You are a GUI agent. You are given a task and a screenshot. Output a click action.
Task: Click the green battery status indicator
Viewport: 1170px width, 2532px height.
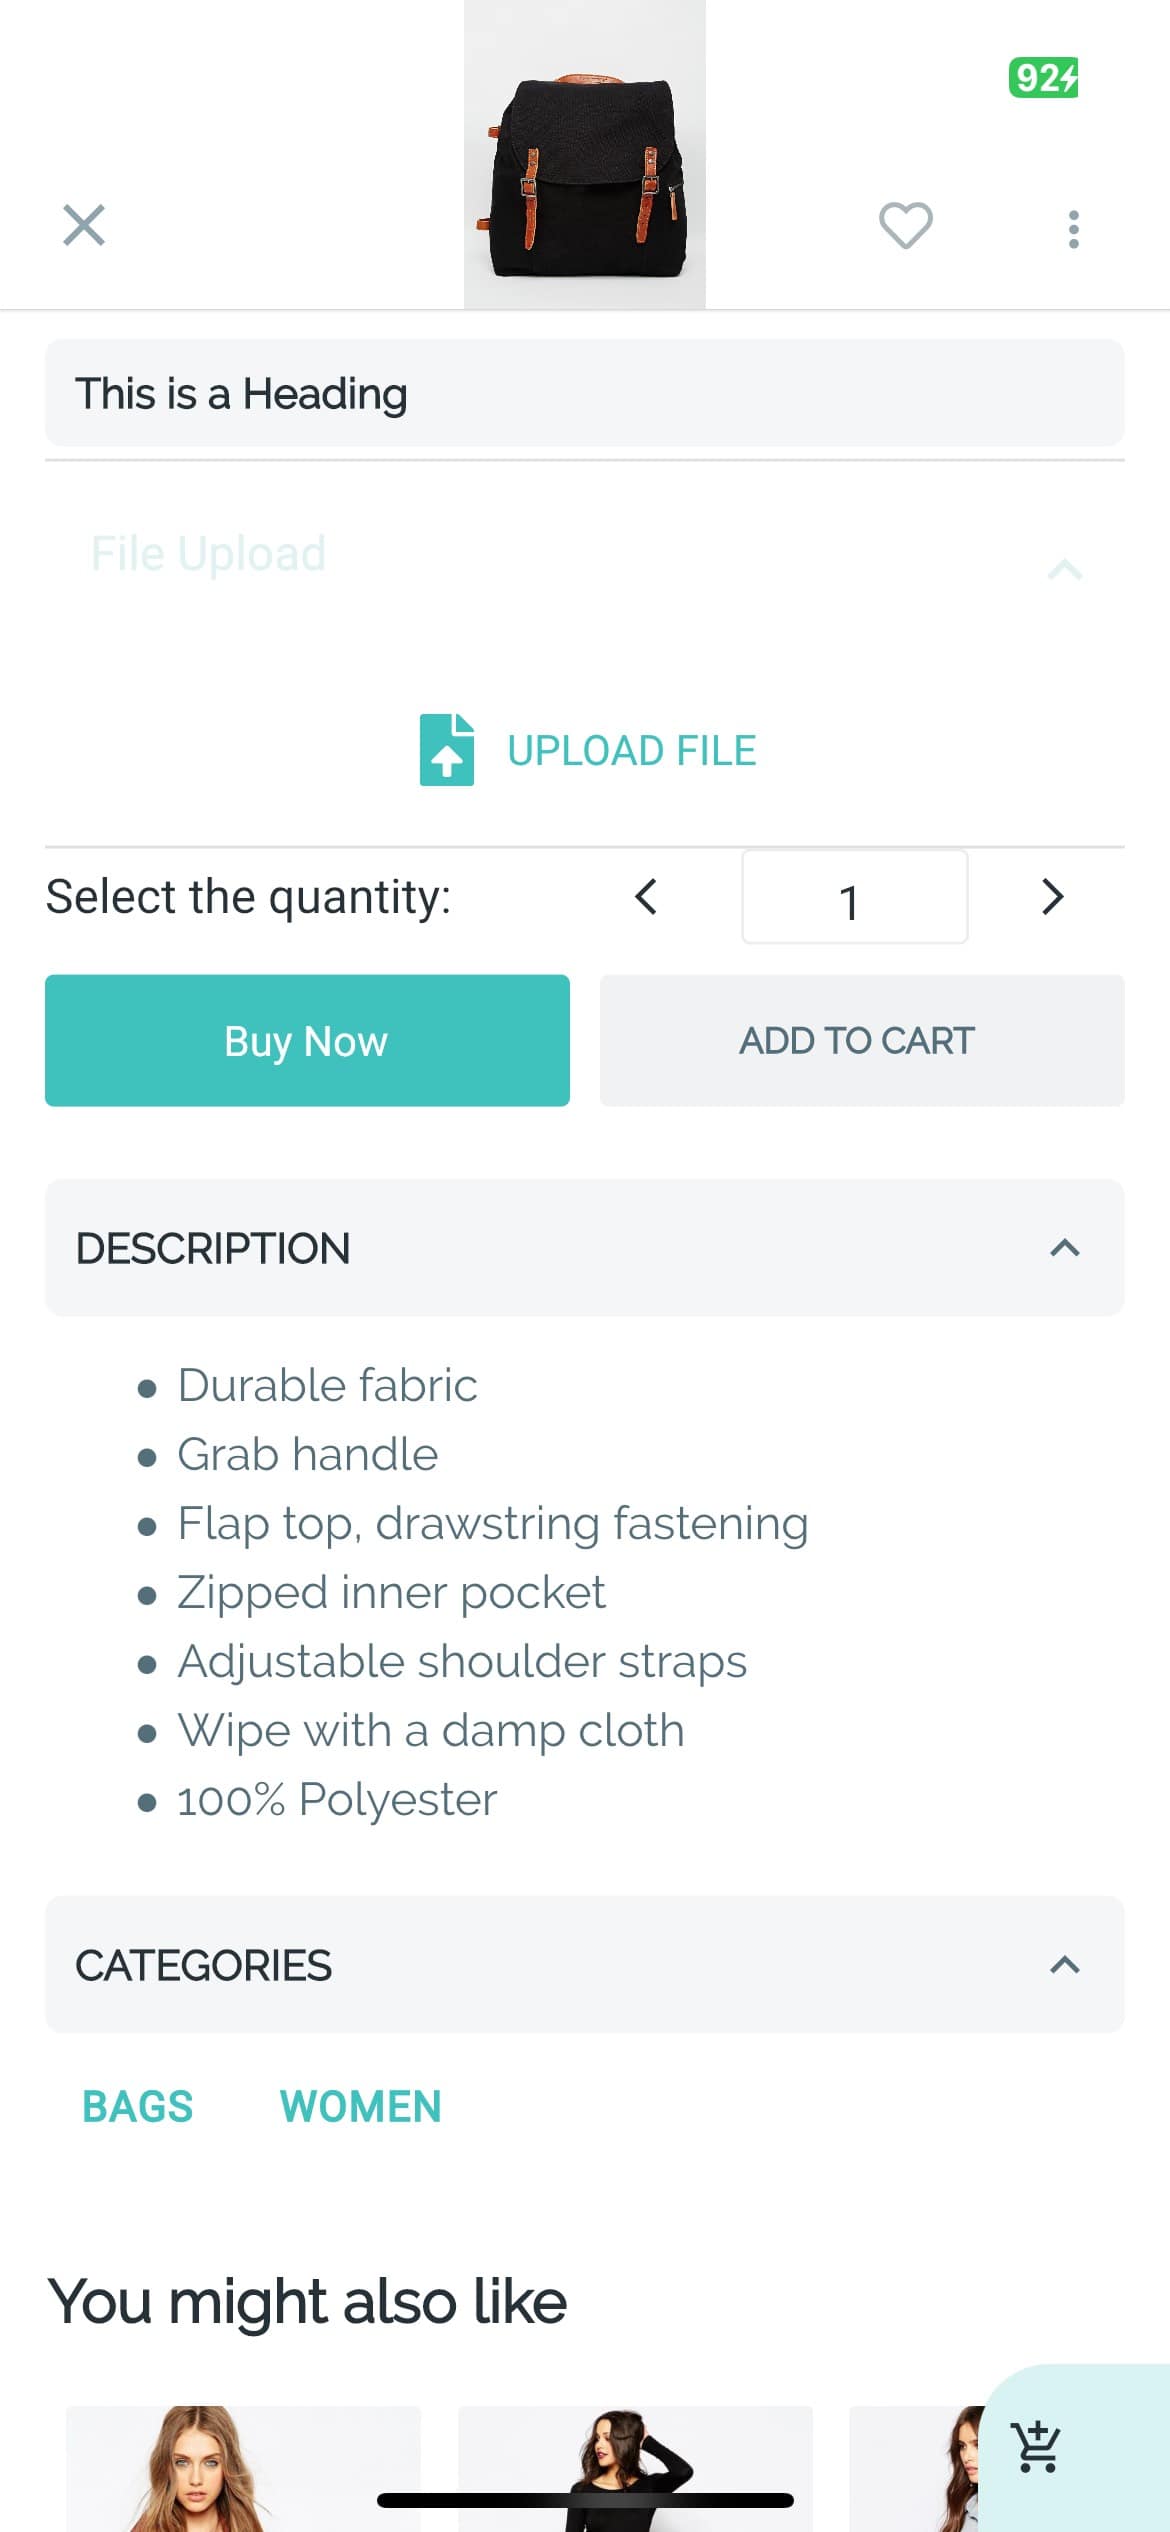pyautogui.click(x=1042, y=75)
